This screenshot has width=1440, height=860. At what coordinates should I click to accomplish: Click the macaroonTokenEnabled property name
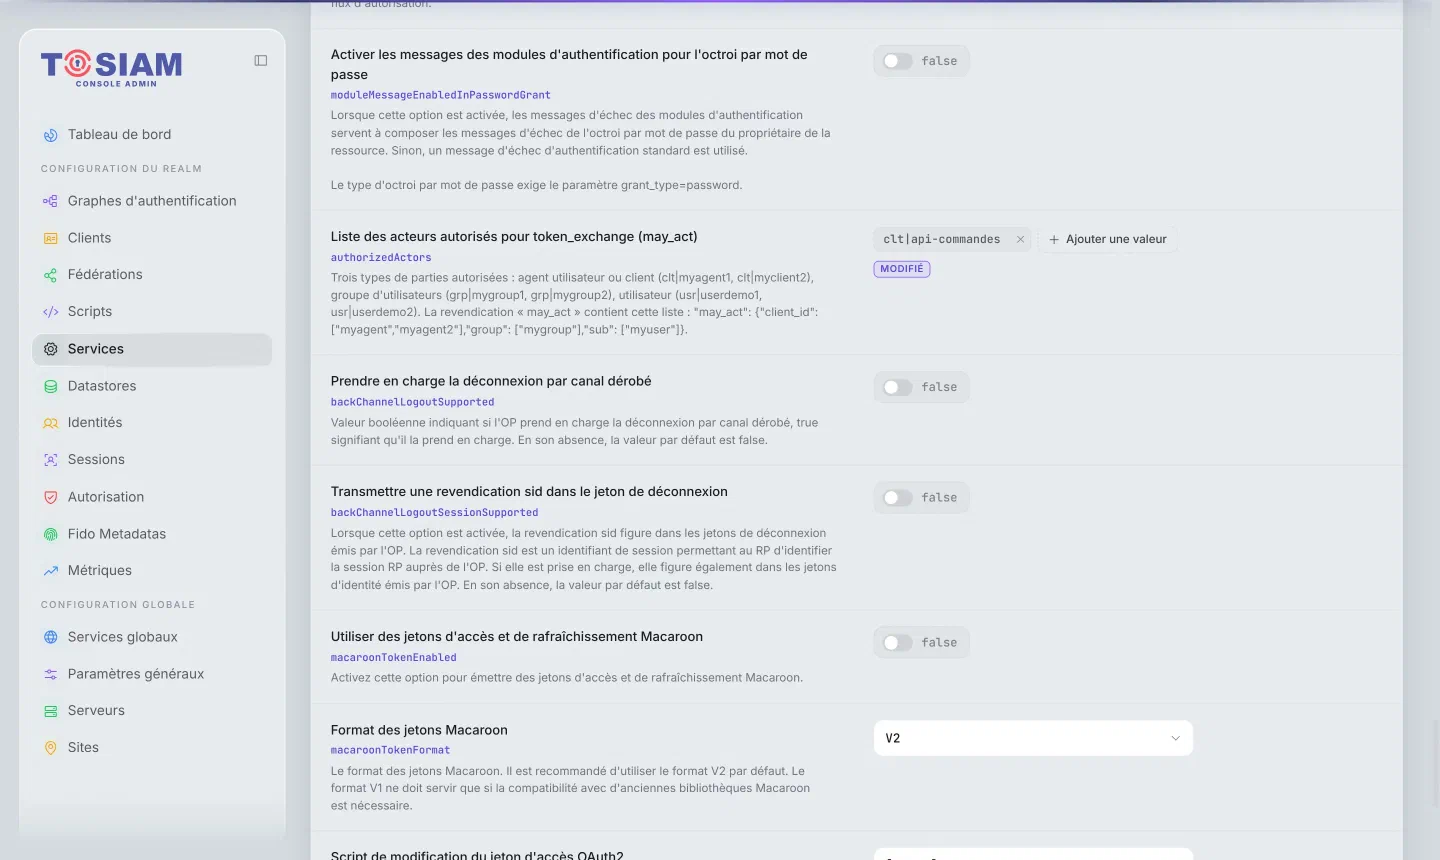tap(394, 658)
